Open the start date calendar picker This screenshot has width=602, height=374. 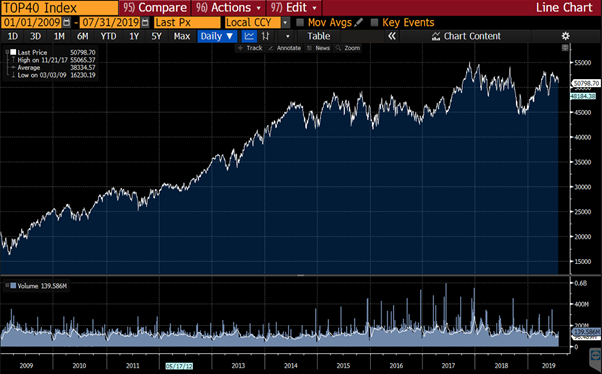pos(66,23)
